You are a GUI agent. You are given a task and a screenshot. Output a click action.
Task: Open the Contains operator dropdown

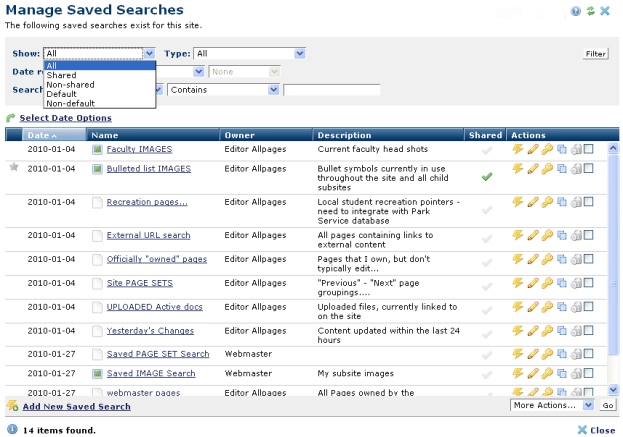point(223,90)
